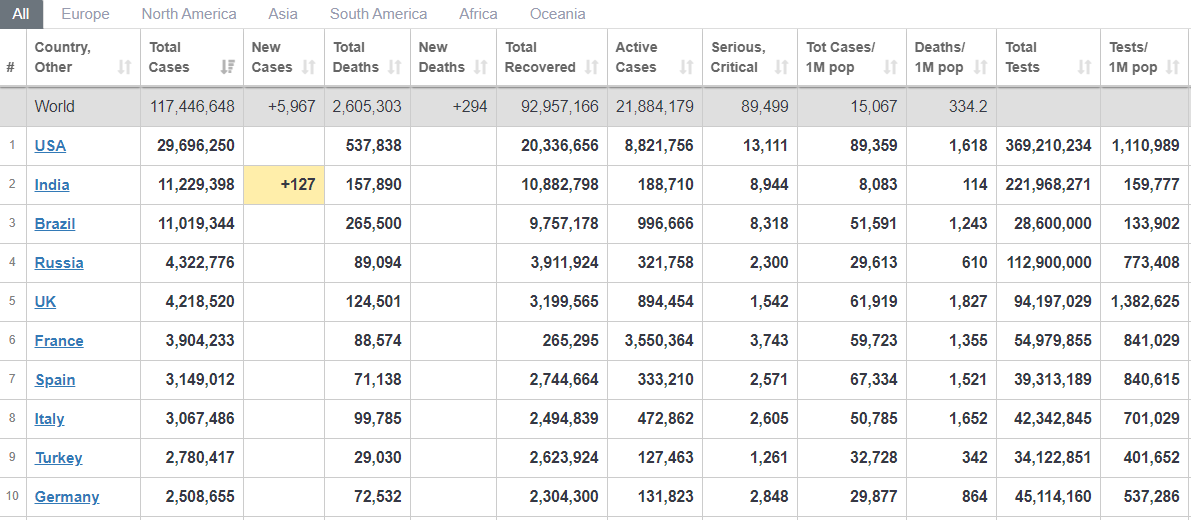Sort by Total Recovered arrows icon

pos(592,68)
